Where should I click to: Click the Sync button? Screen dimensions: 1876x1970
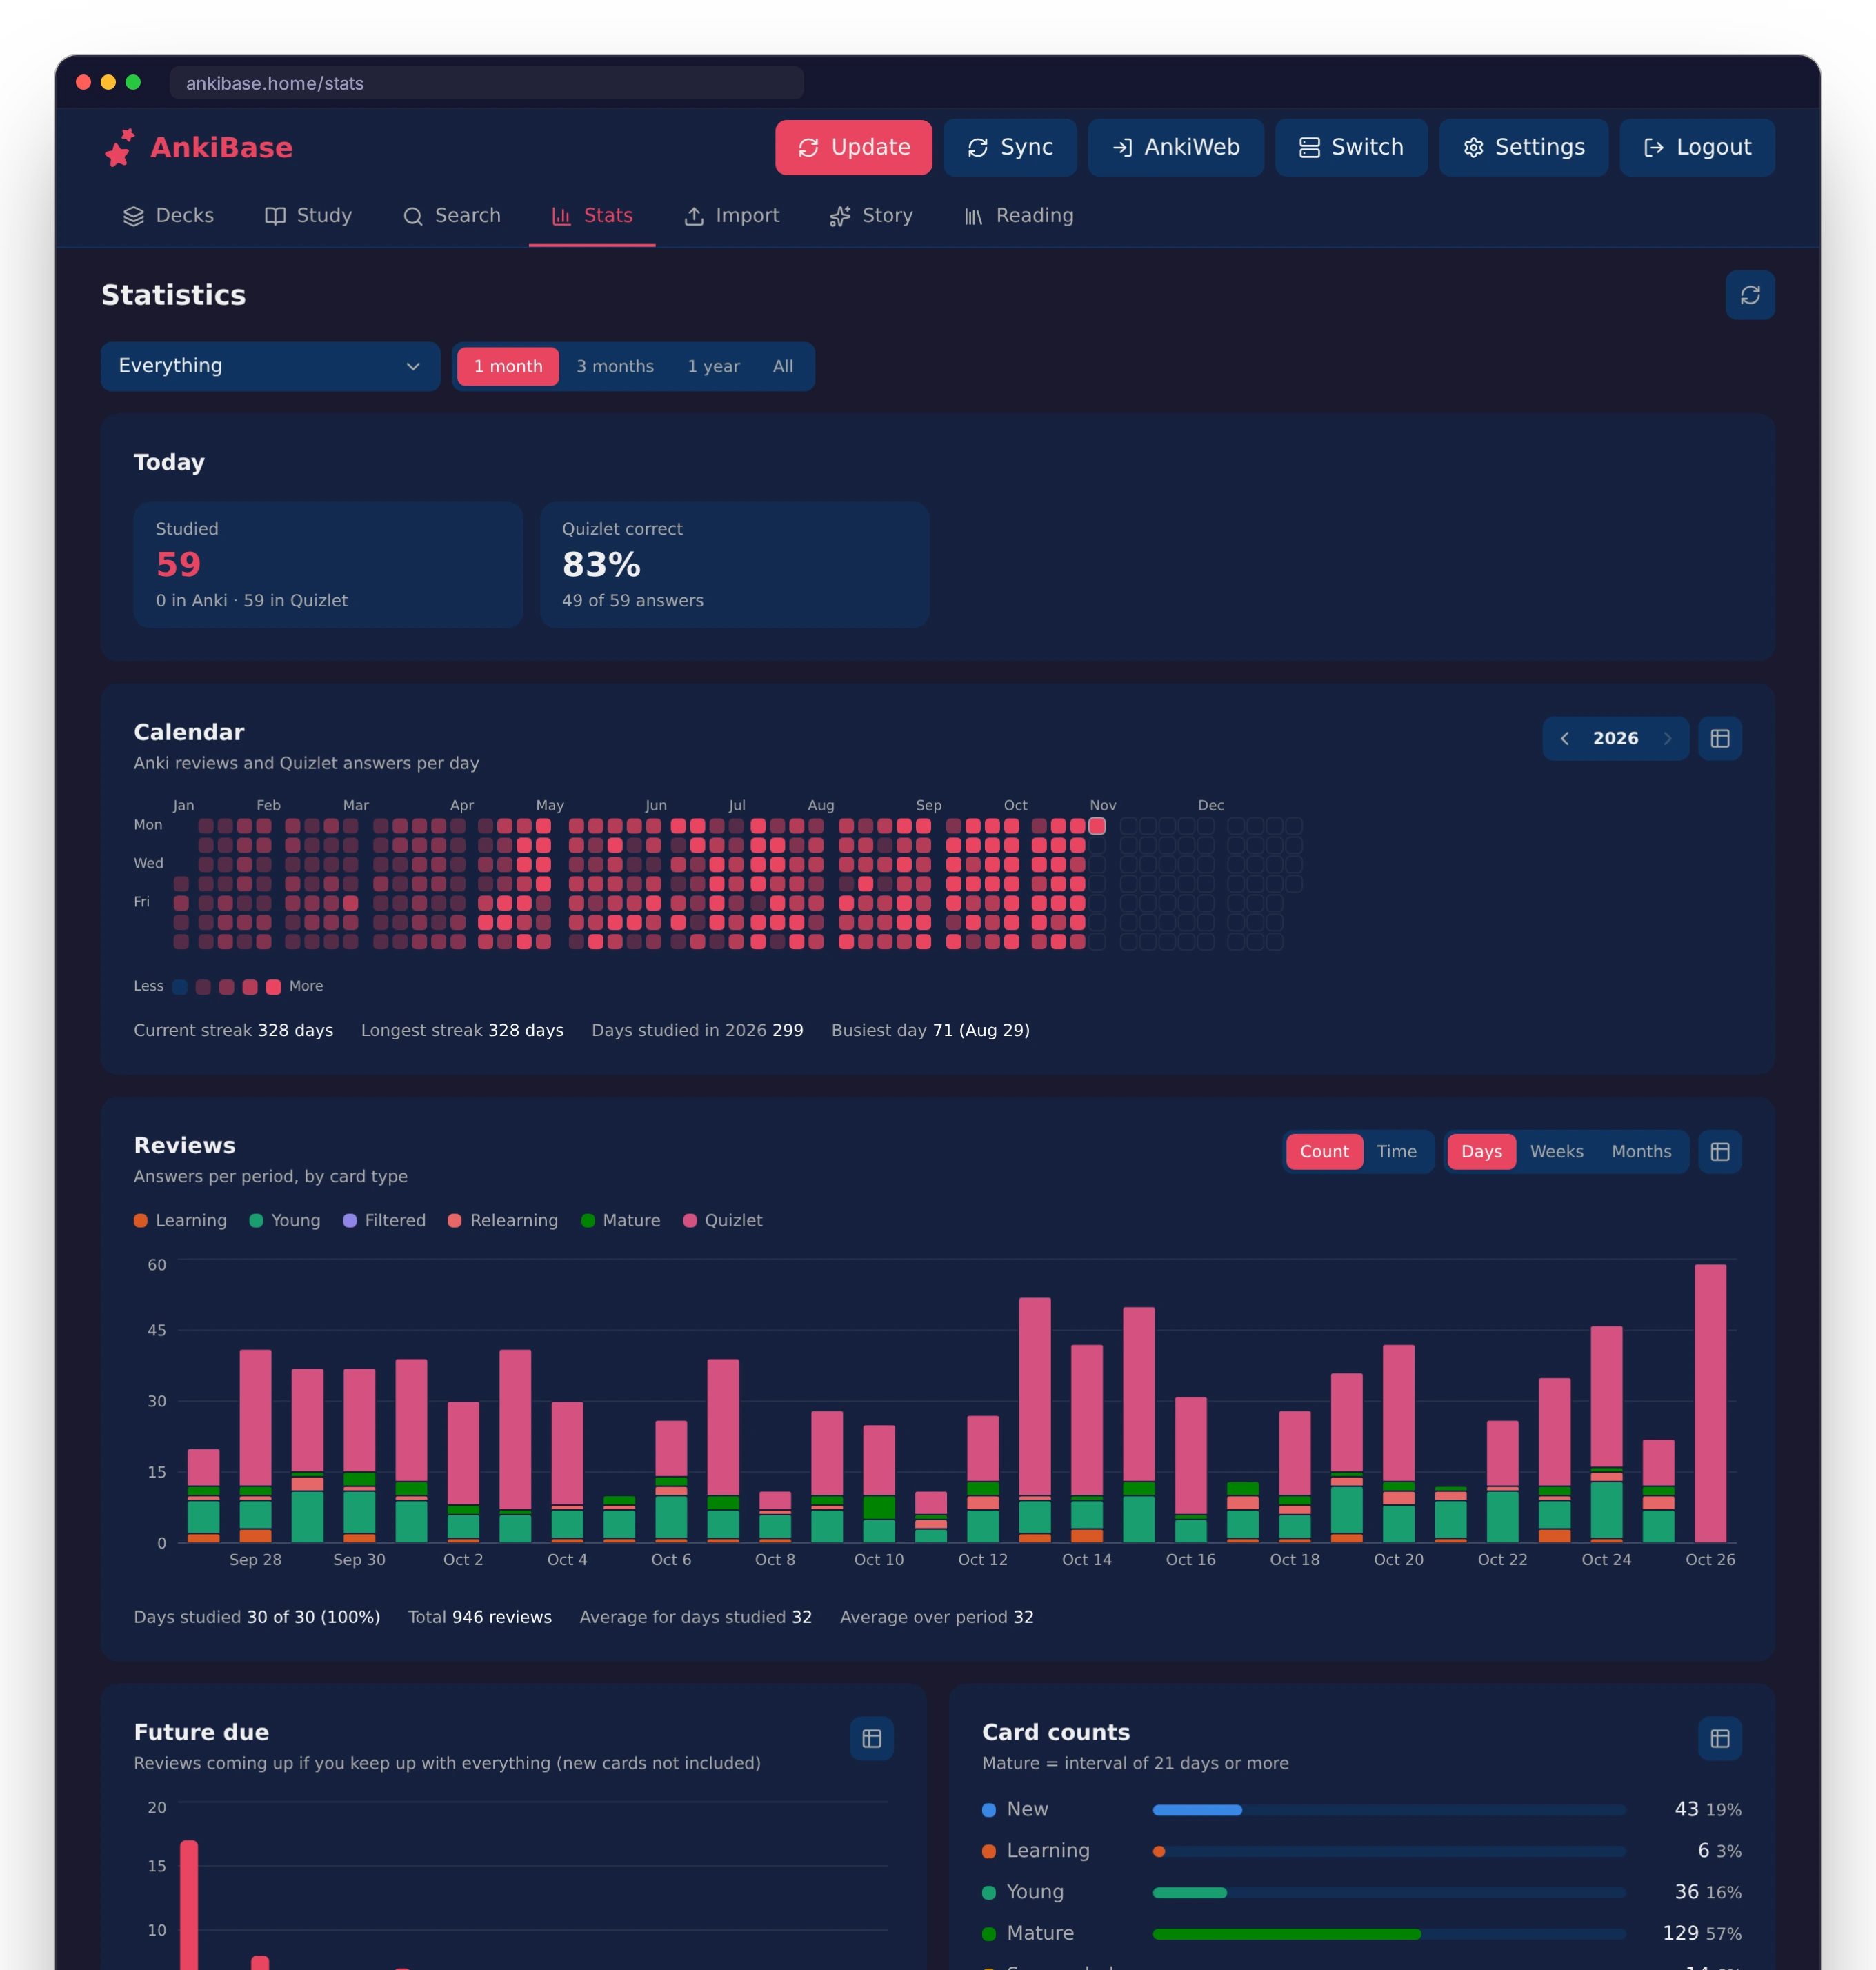point(1009,147)
